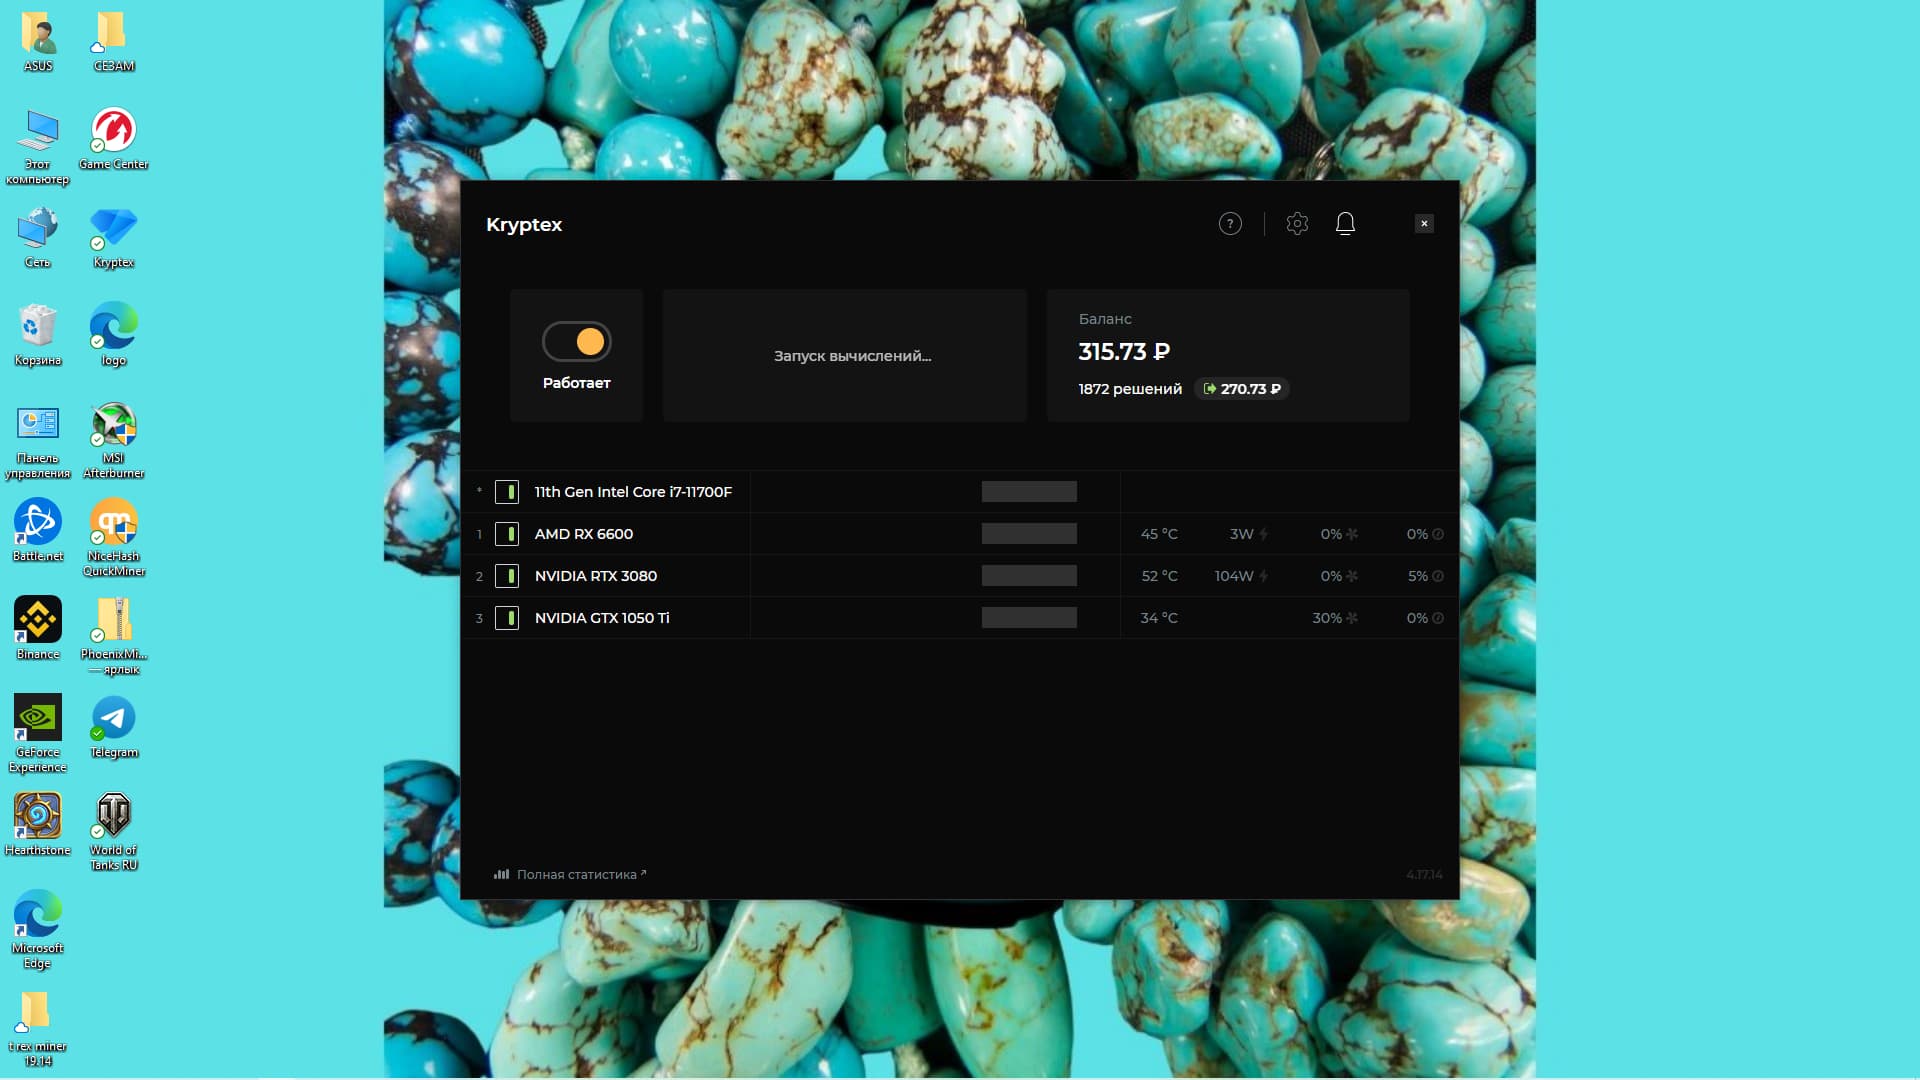
Task: Select the 11th Gen Intel Core i7-11700F name
Action: click(x=633, y=492)
